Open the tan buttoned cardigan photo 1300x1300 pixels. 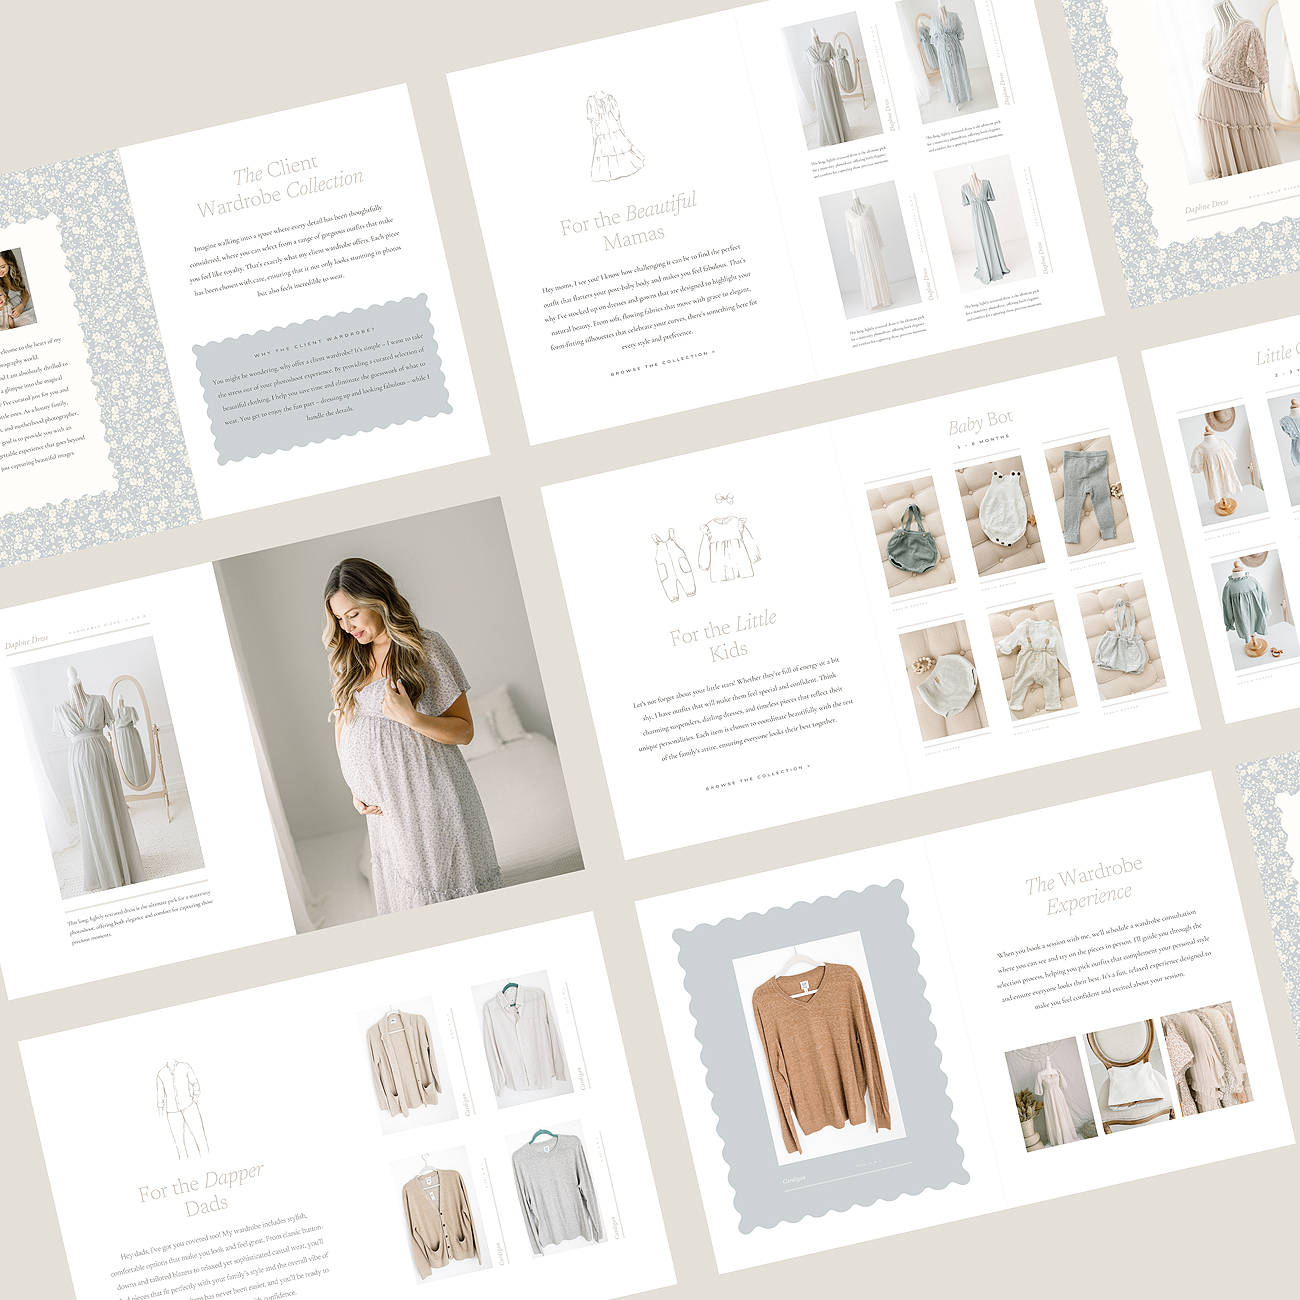pyautogui.click(x=440, y=1214)
